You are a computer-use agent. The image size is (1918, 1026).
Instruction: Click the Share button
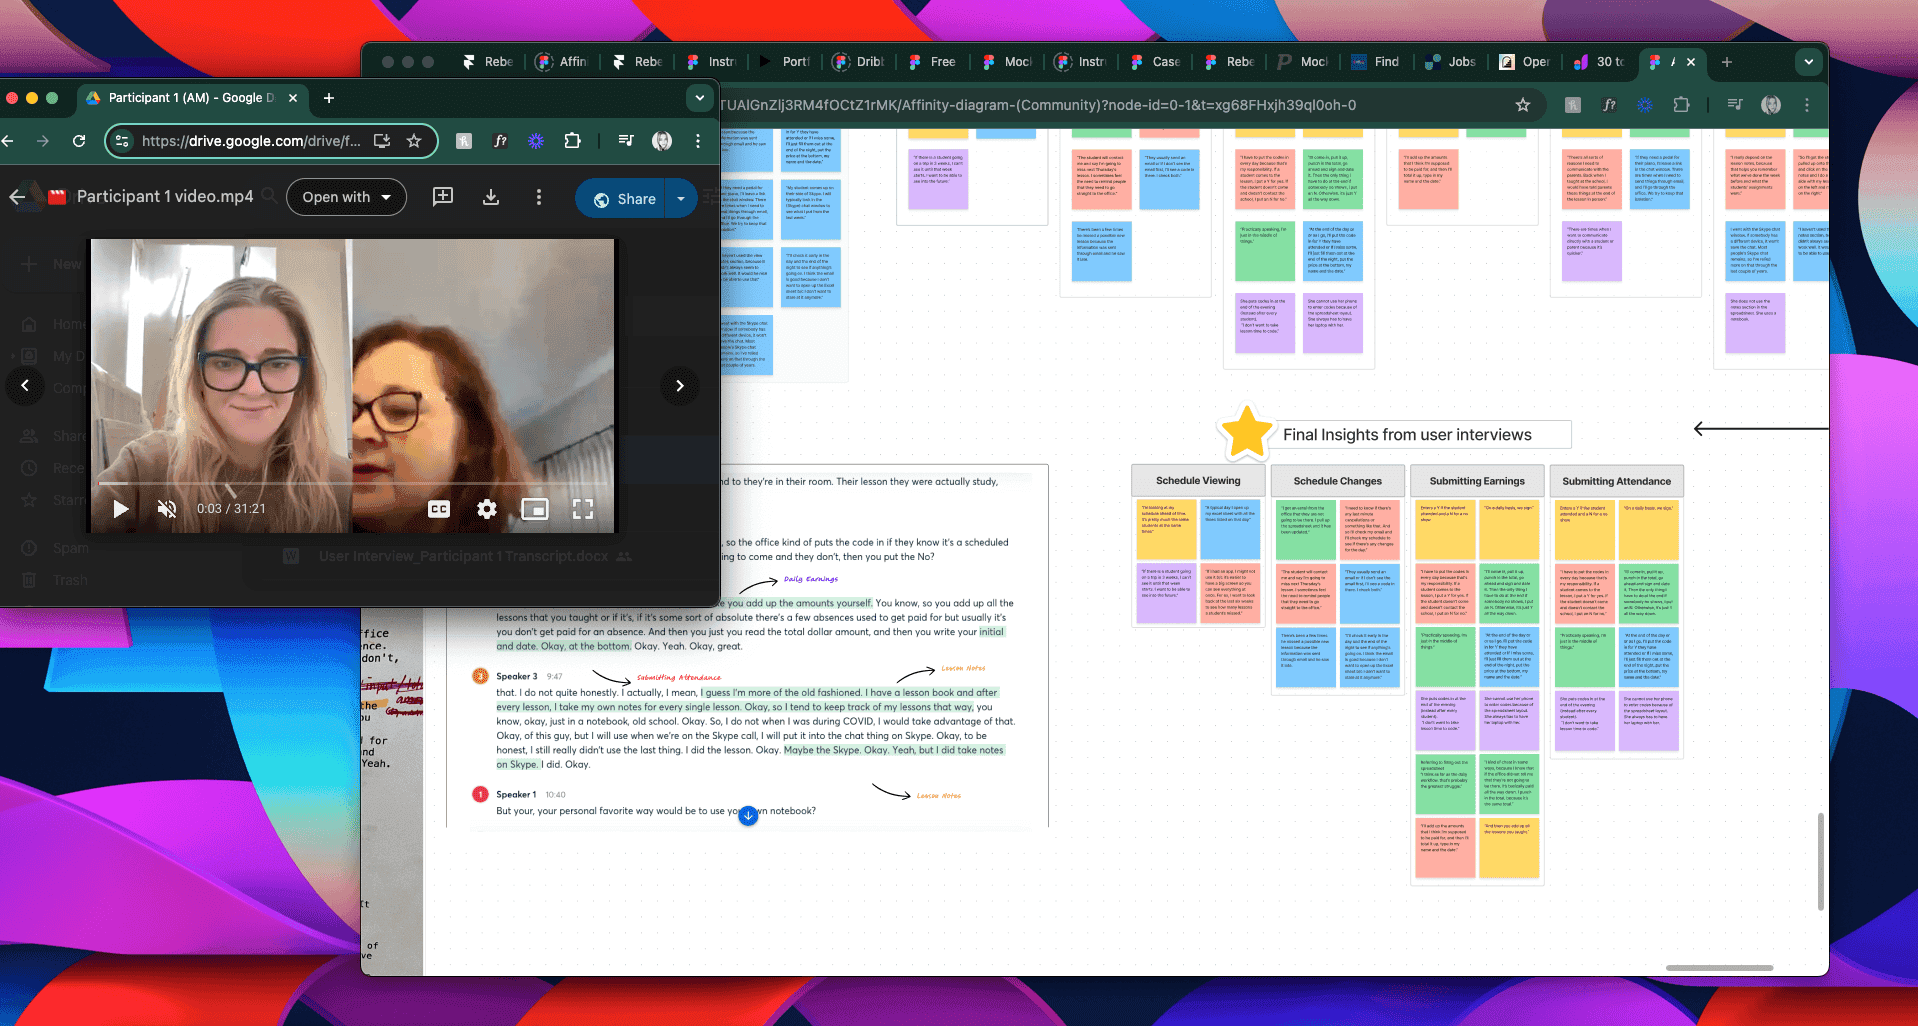pos(622,198)
